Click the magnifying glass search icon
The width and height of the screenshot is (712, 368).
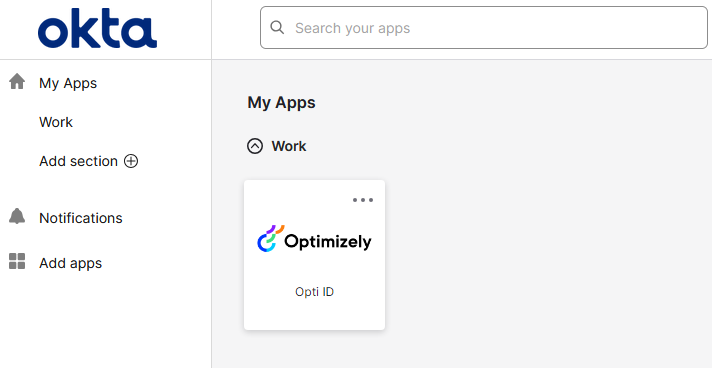[x=277, y=28]
